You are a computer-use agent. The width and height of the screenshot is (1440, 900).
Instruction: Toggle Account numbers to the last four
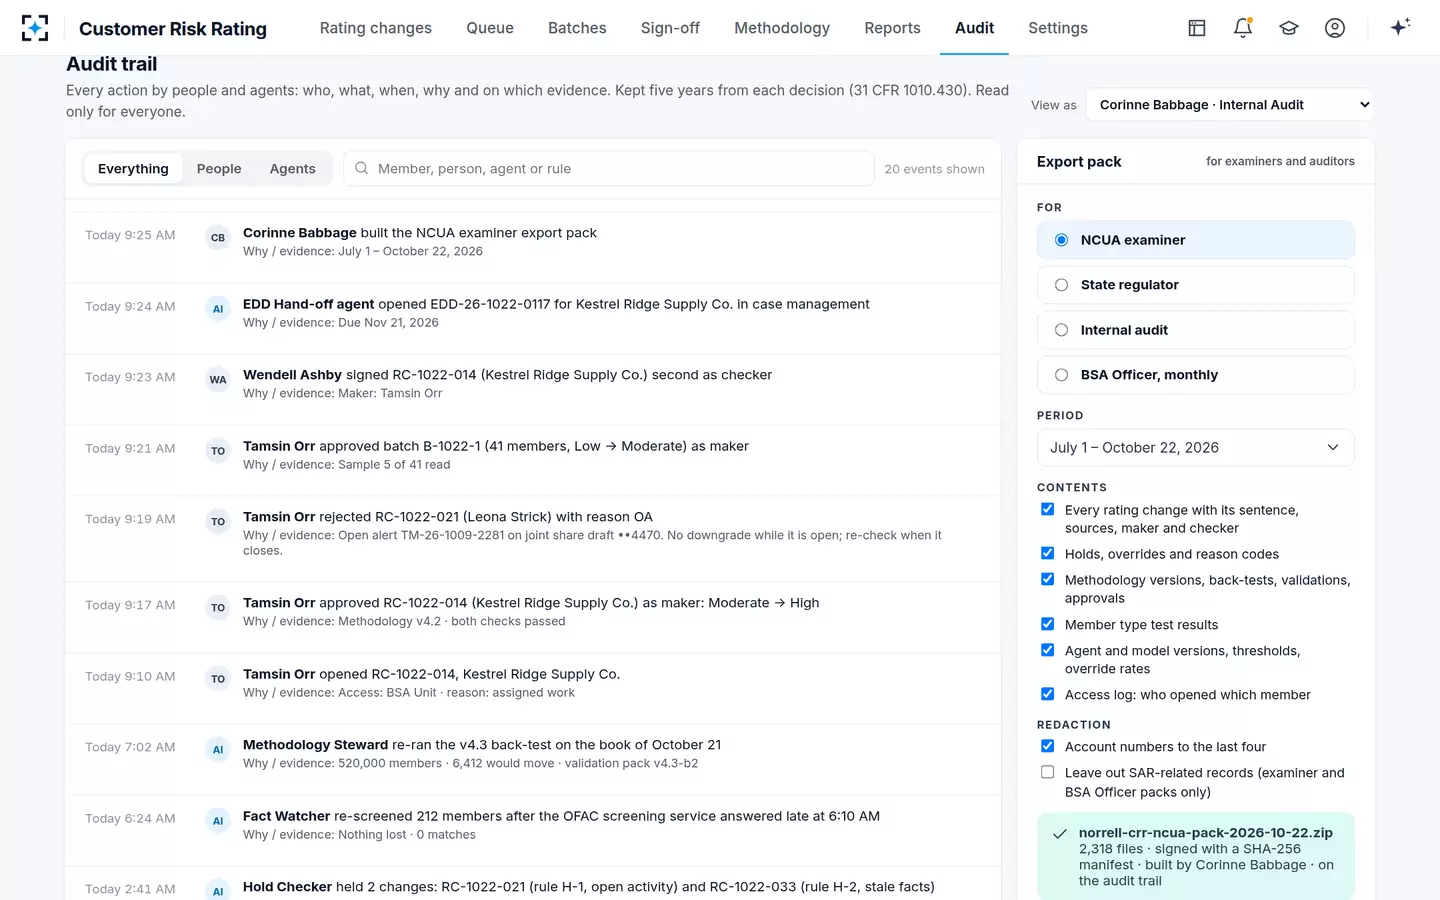[1048, 746]
